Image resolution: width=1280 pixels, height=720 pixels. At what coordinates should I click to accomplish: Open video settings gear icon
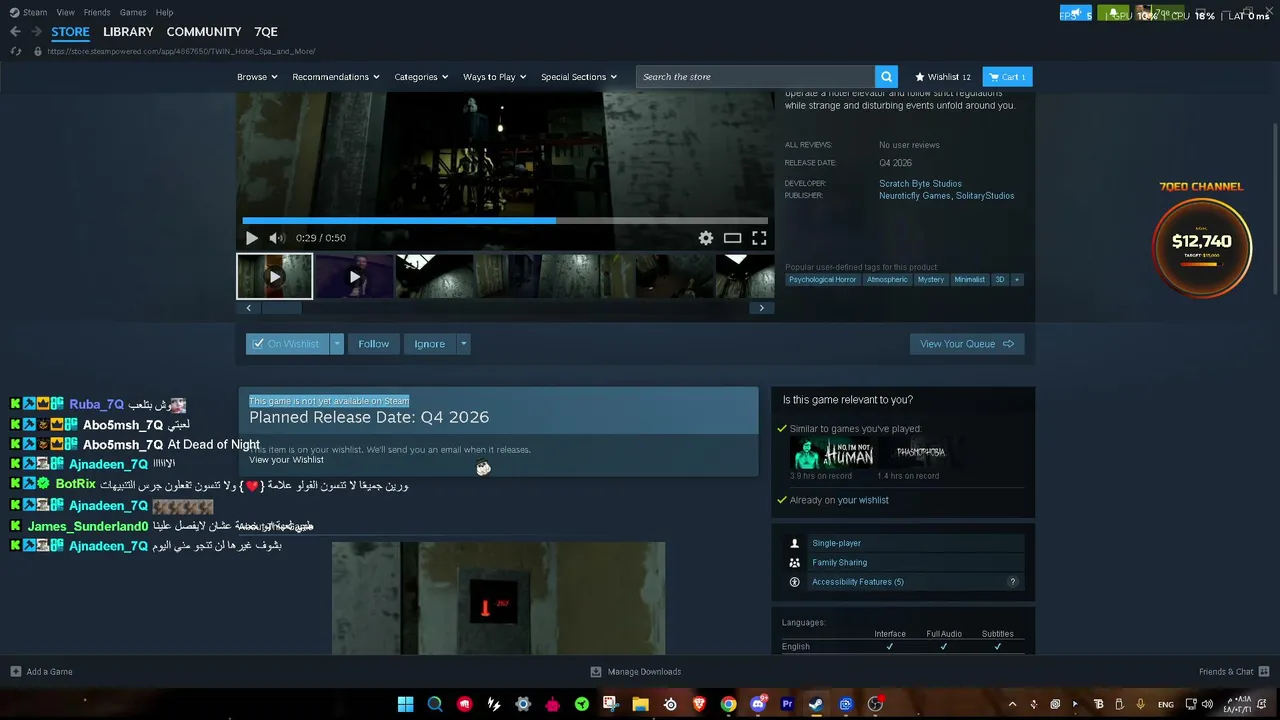706,238
